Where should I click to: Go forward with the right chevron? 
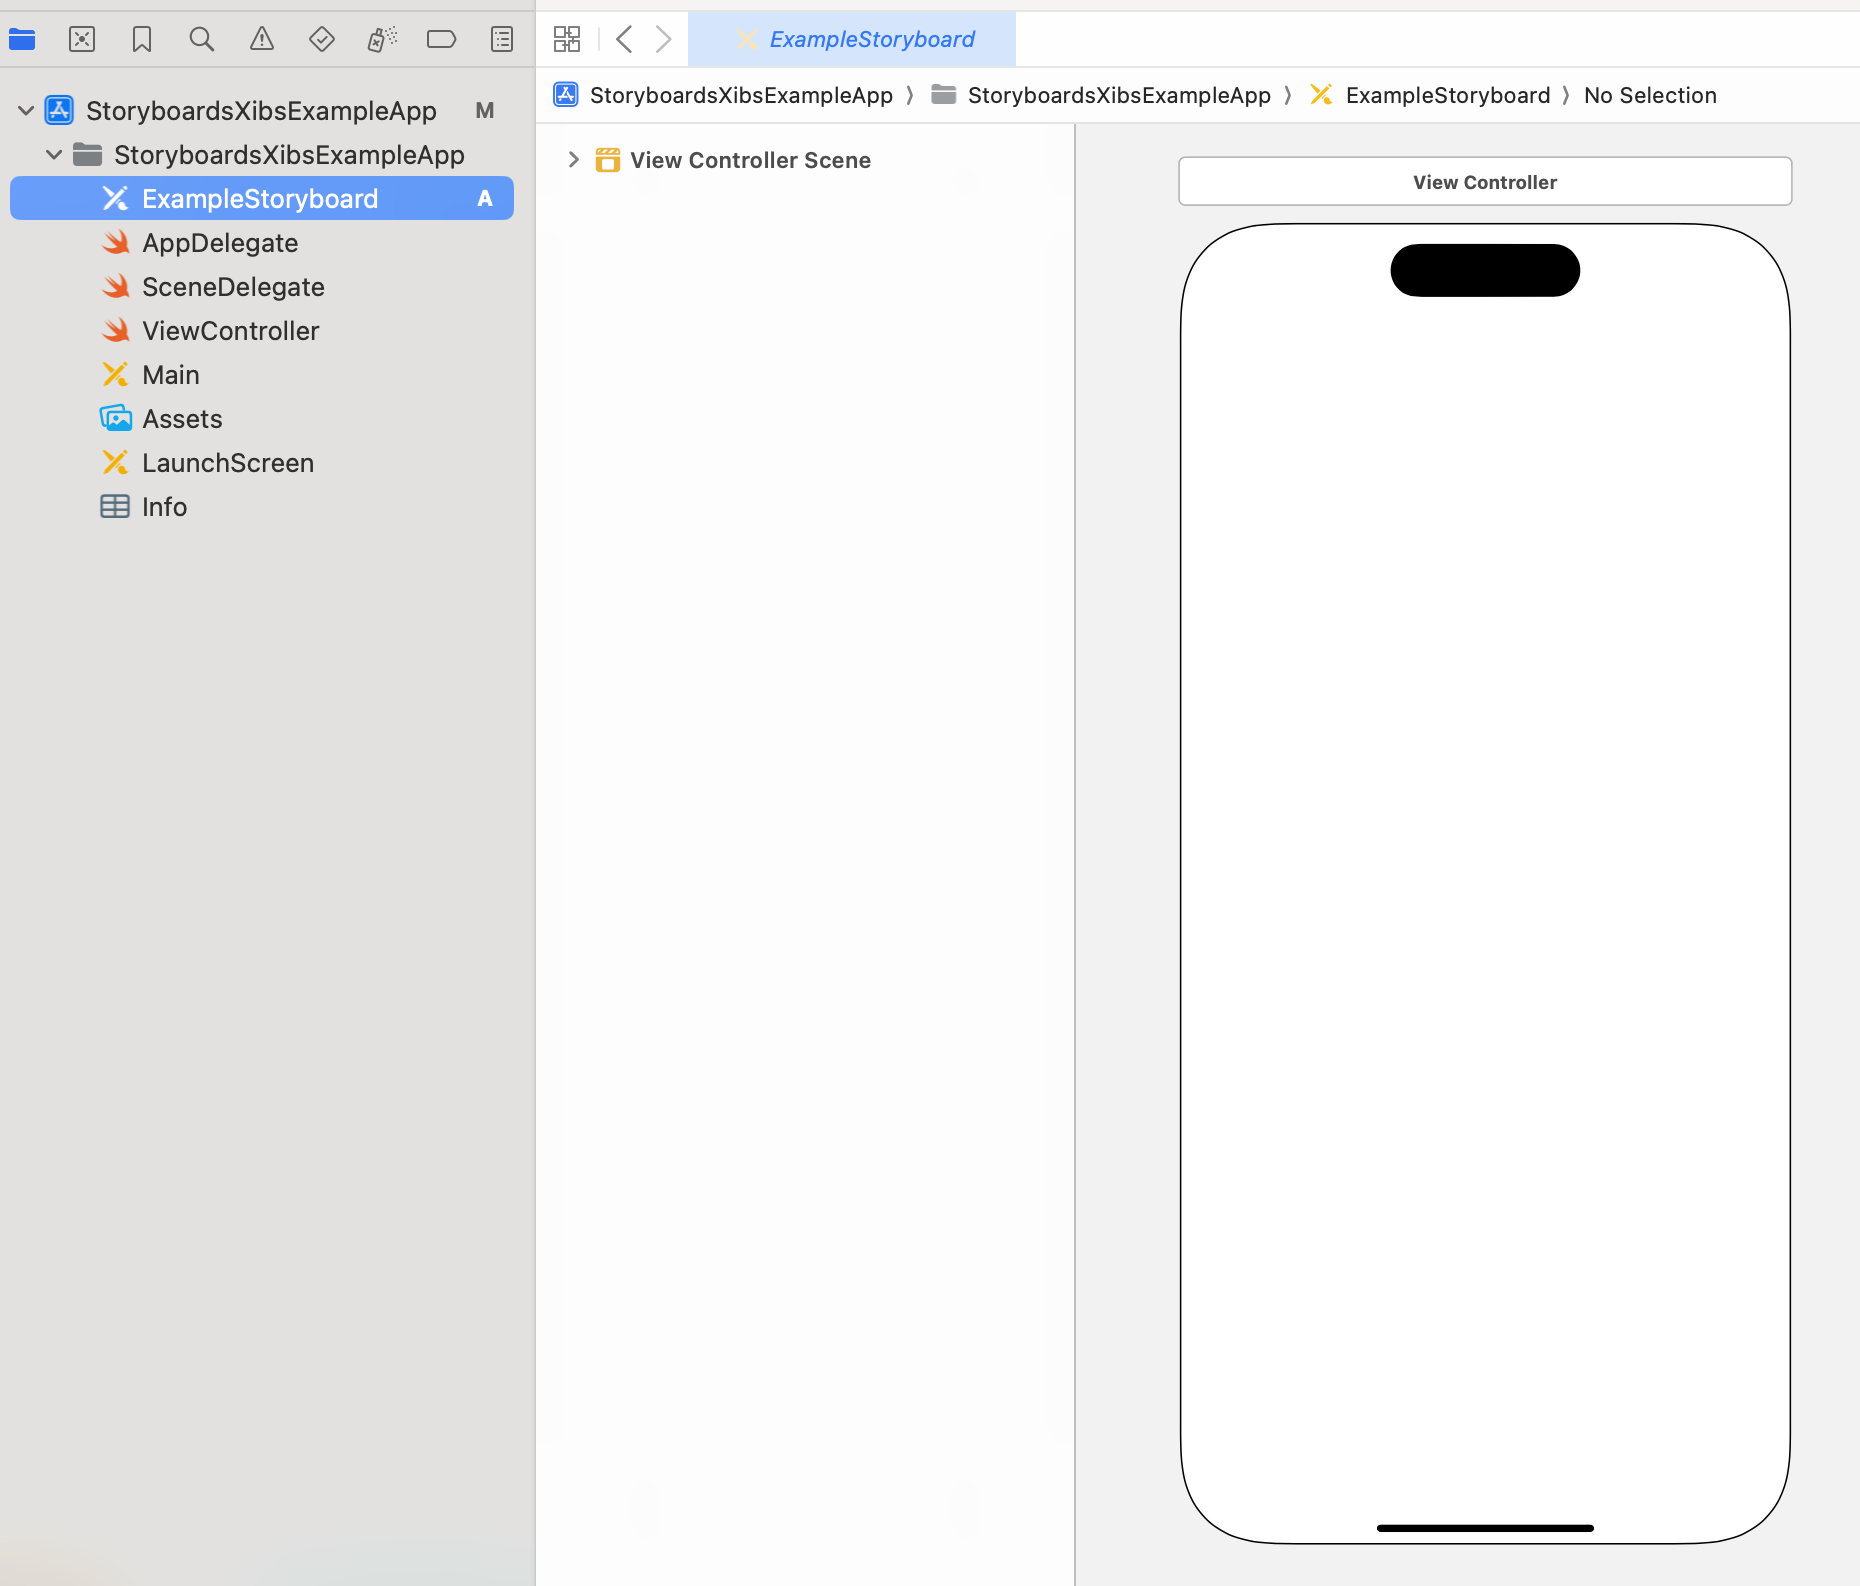point(663,39)
